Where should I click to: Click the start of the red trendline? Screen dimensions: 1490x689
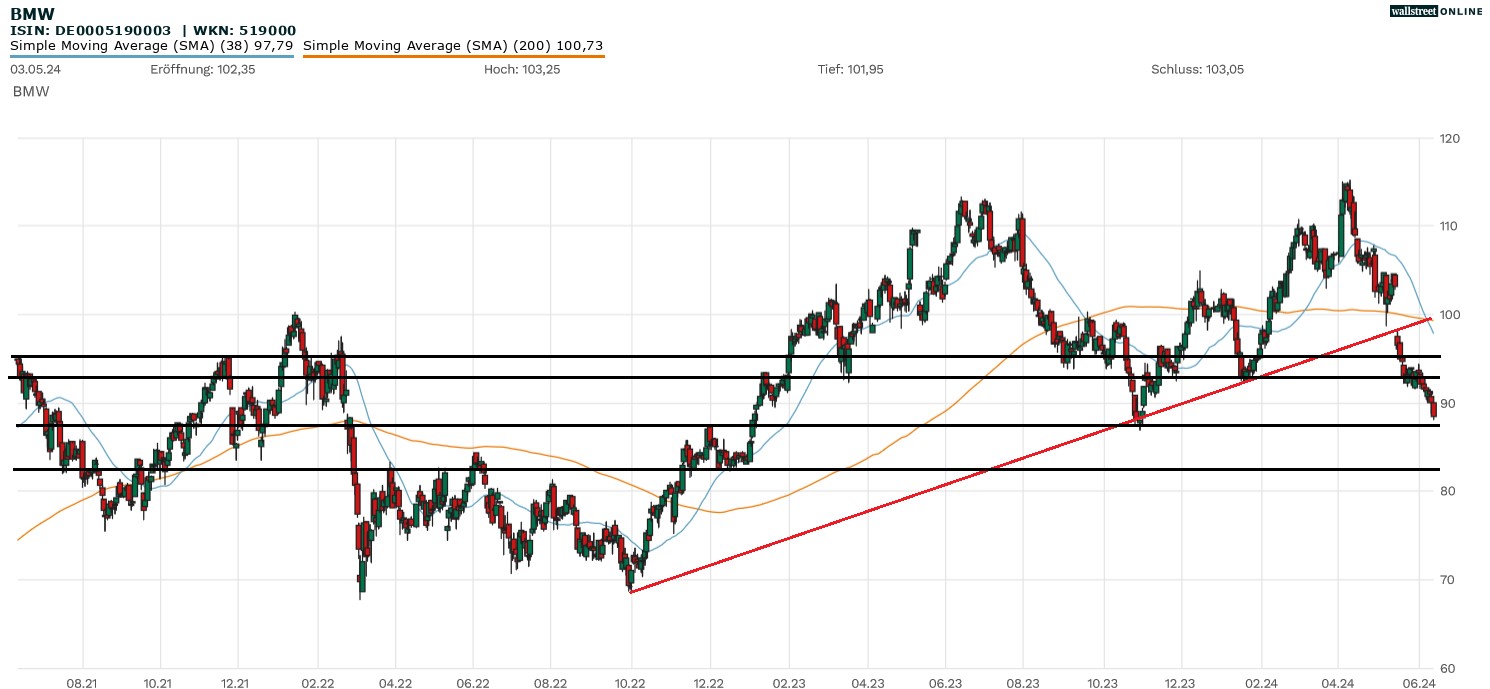[x=631, y=592]
